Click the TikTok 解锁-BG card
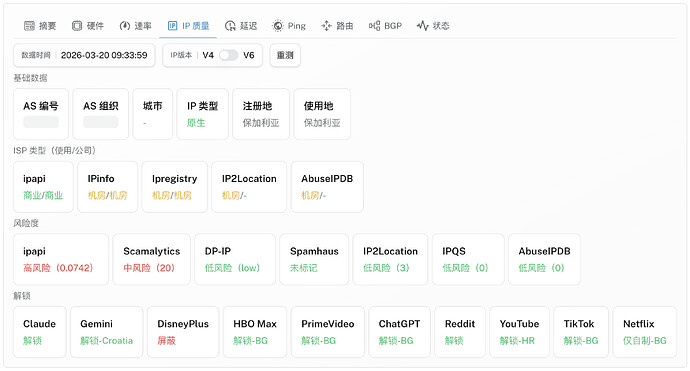Image resolution: width=690 pixels, height=371 pixels. 581,332
